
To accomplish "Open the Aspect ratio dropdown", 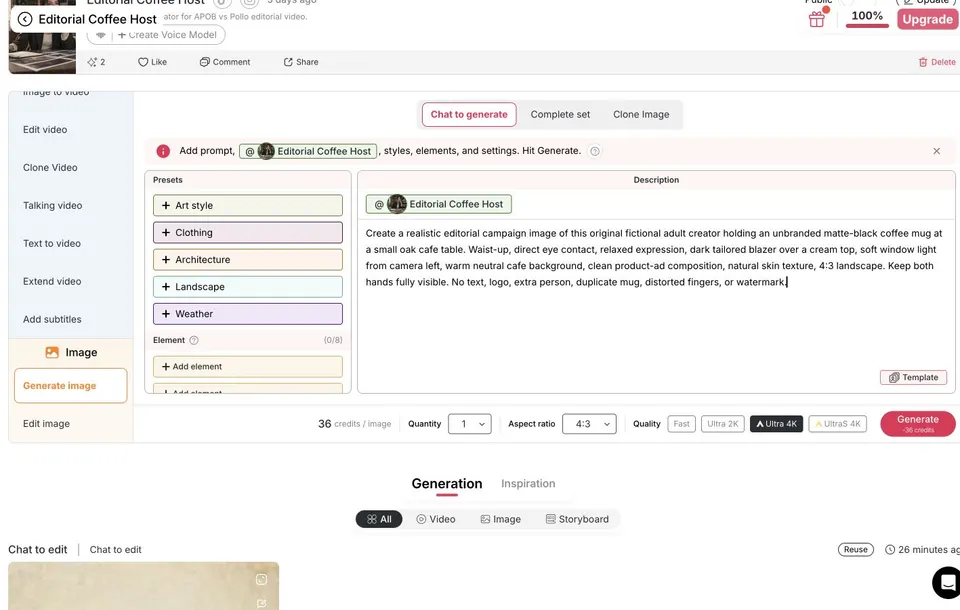I will point(589,424).
